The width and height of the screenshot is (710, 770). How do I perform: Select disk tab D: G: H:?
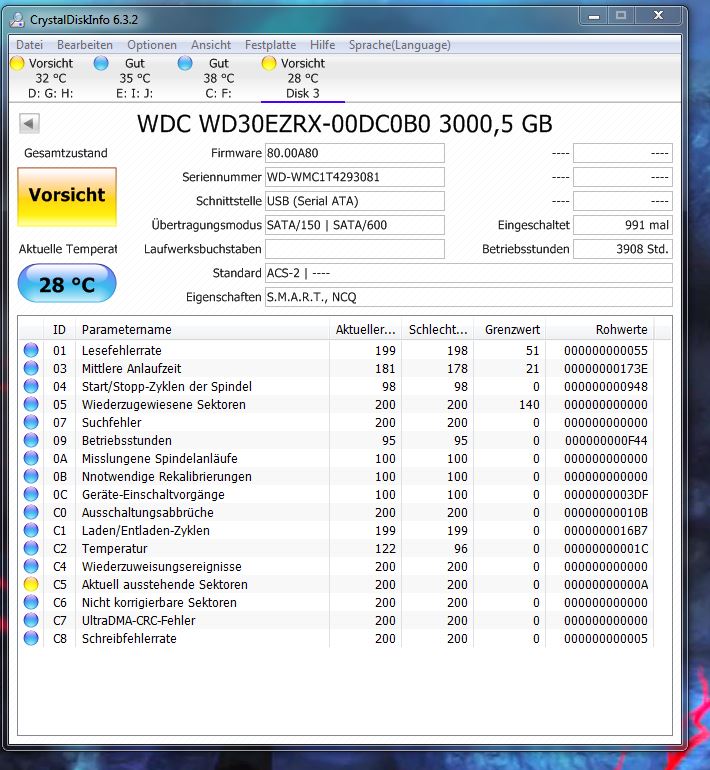pyautogui.click(x=50, y=78)
